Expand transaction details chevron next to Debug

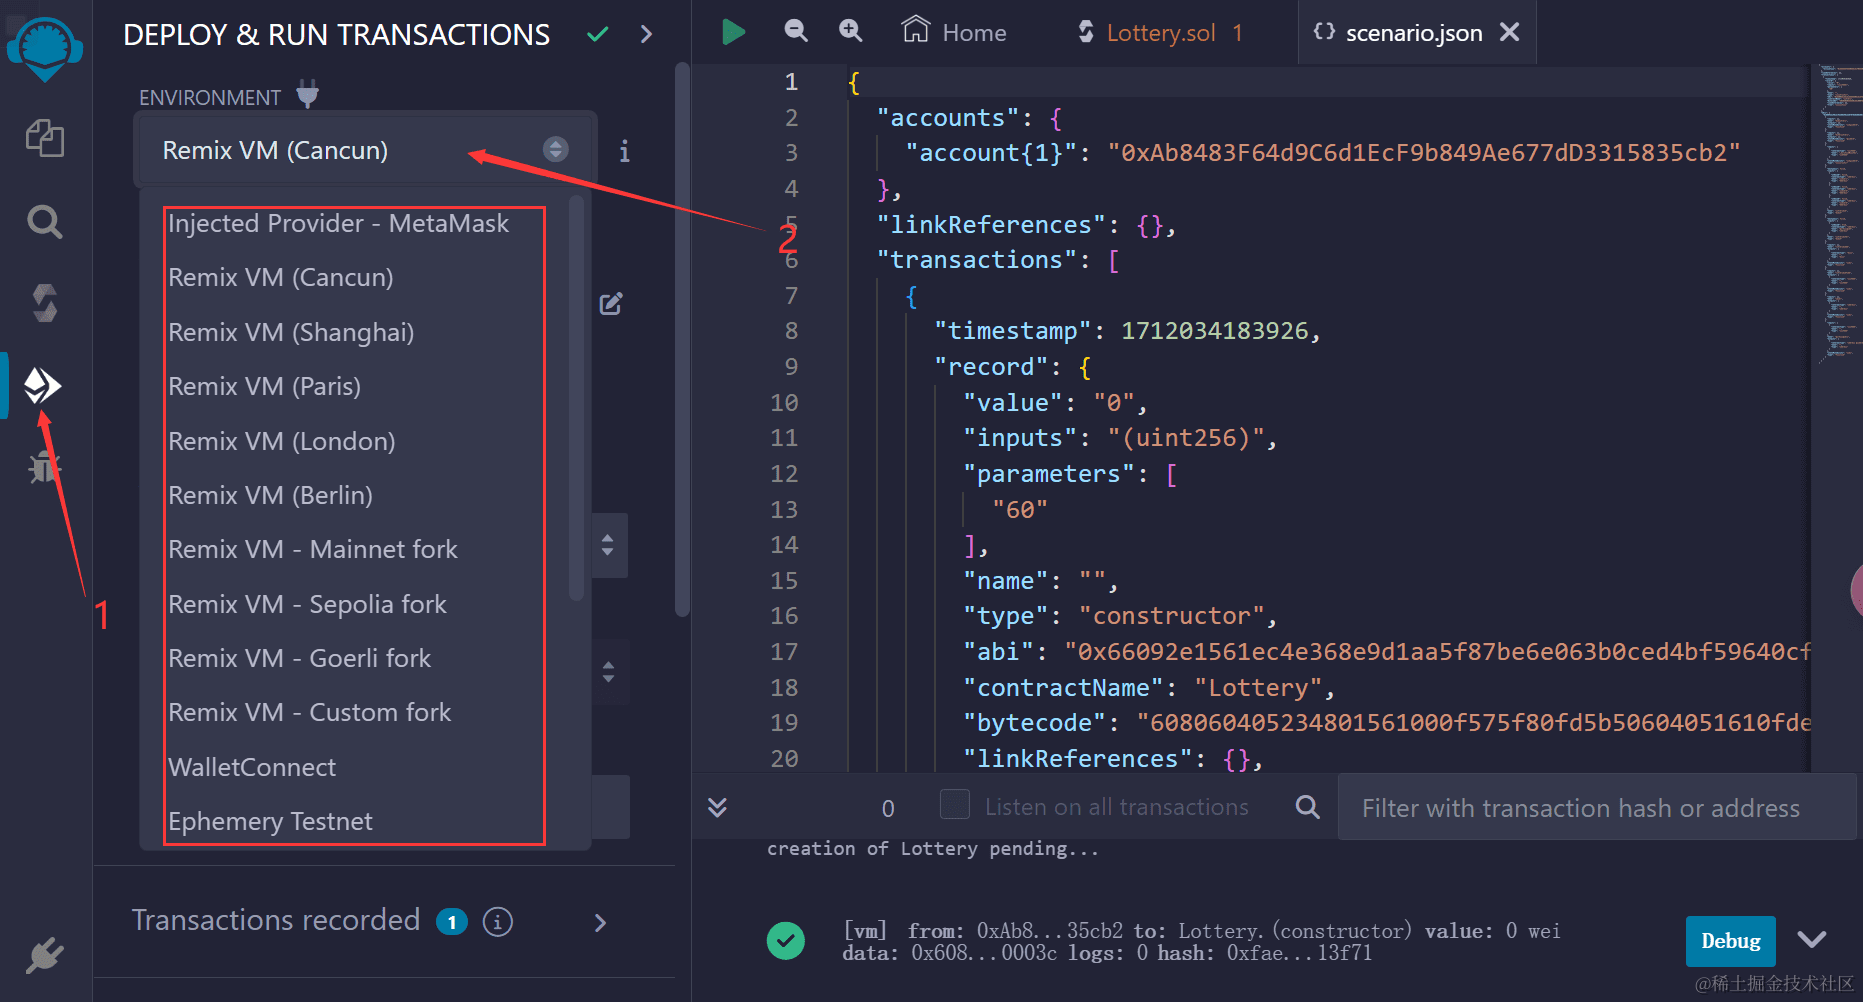tap(1811, 940)
